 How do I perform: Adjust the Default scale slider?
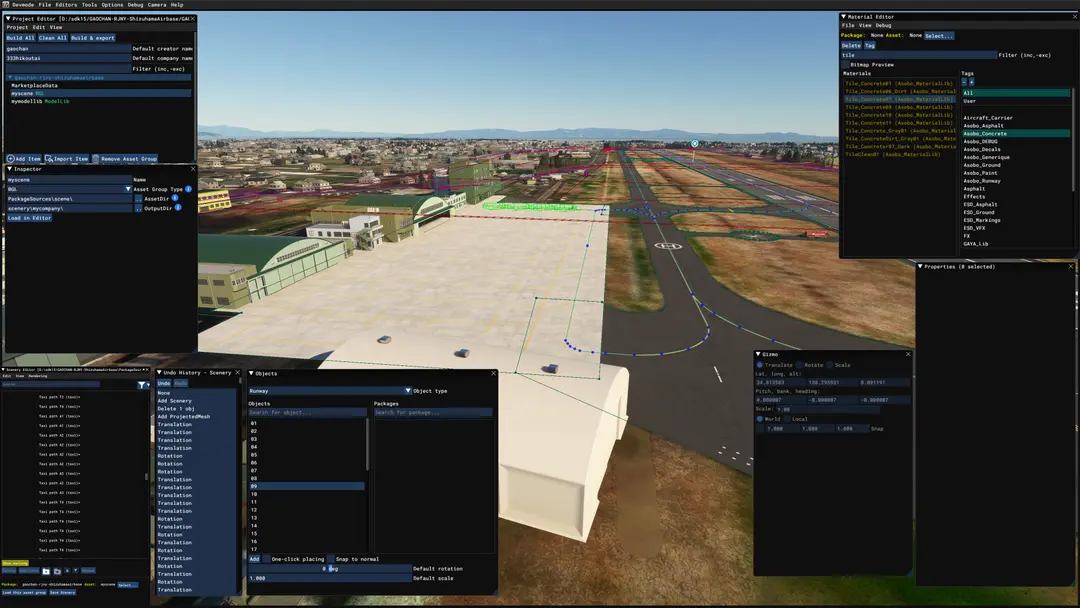click(x=329, y=578)
